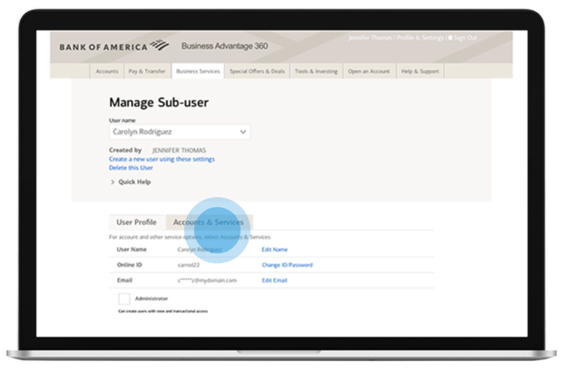Click Profile & Settings link in header
This screenshot has height=370, width=563.
(420, 38)
